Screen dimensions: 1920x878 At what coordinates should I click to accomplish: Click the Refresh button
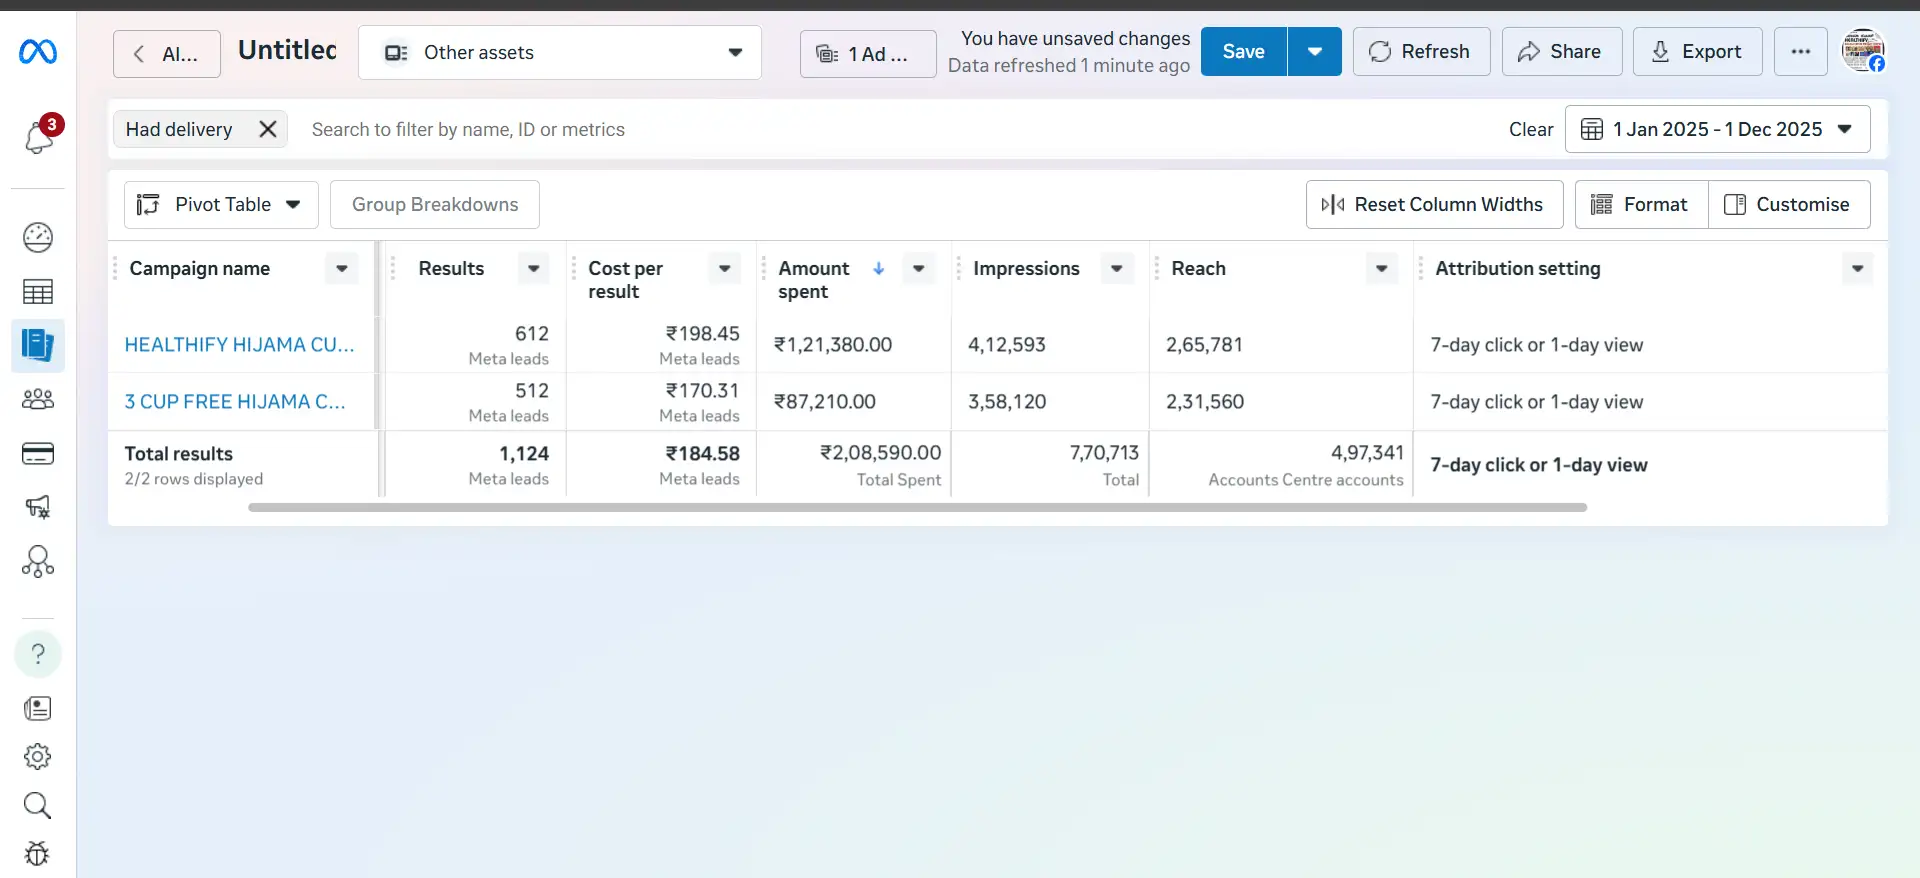tap(1421, 52)
